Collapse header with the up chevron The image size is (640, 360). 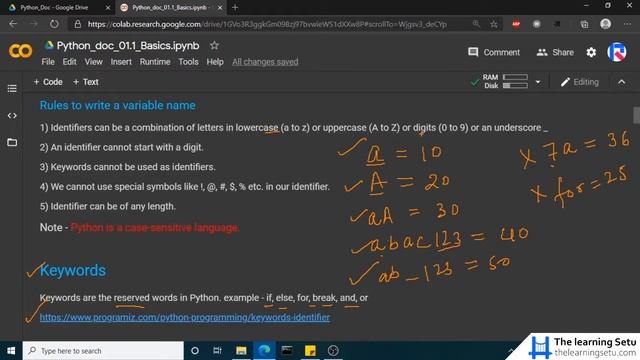pos(621,82)
